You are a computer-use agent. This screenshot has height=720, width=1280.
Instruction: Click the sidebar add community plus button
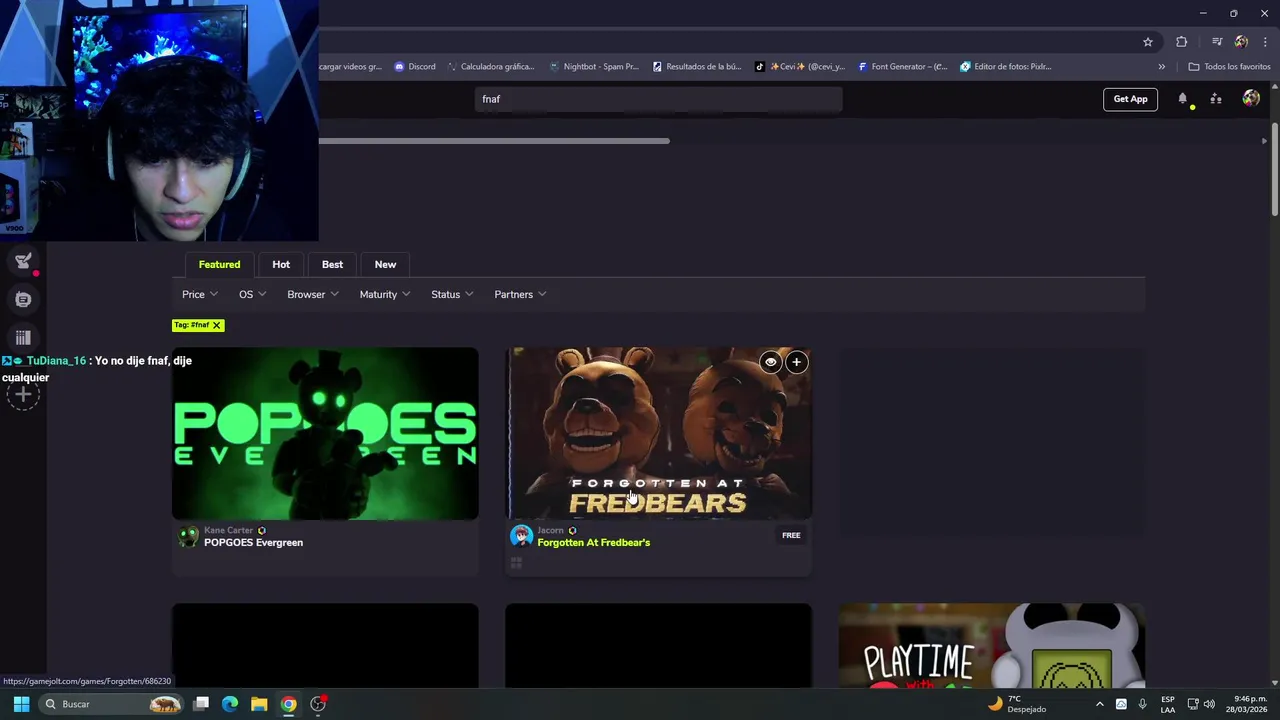pos(23,395)
